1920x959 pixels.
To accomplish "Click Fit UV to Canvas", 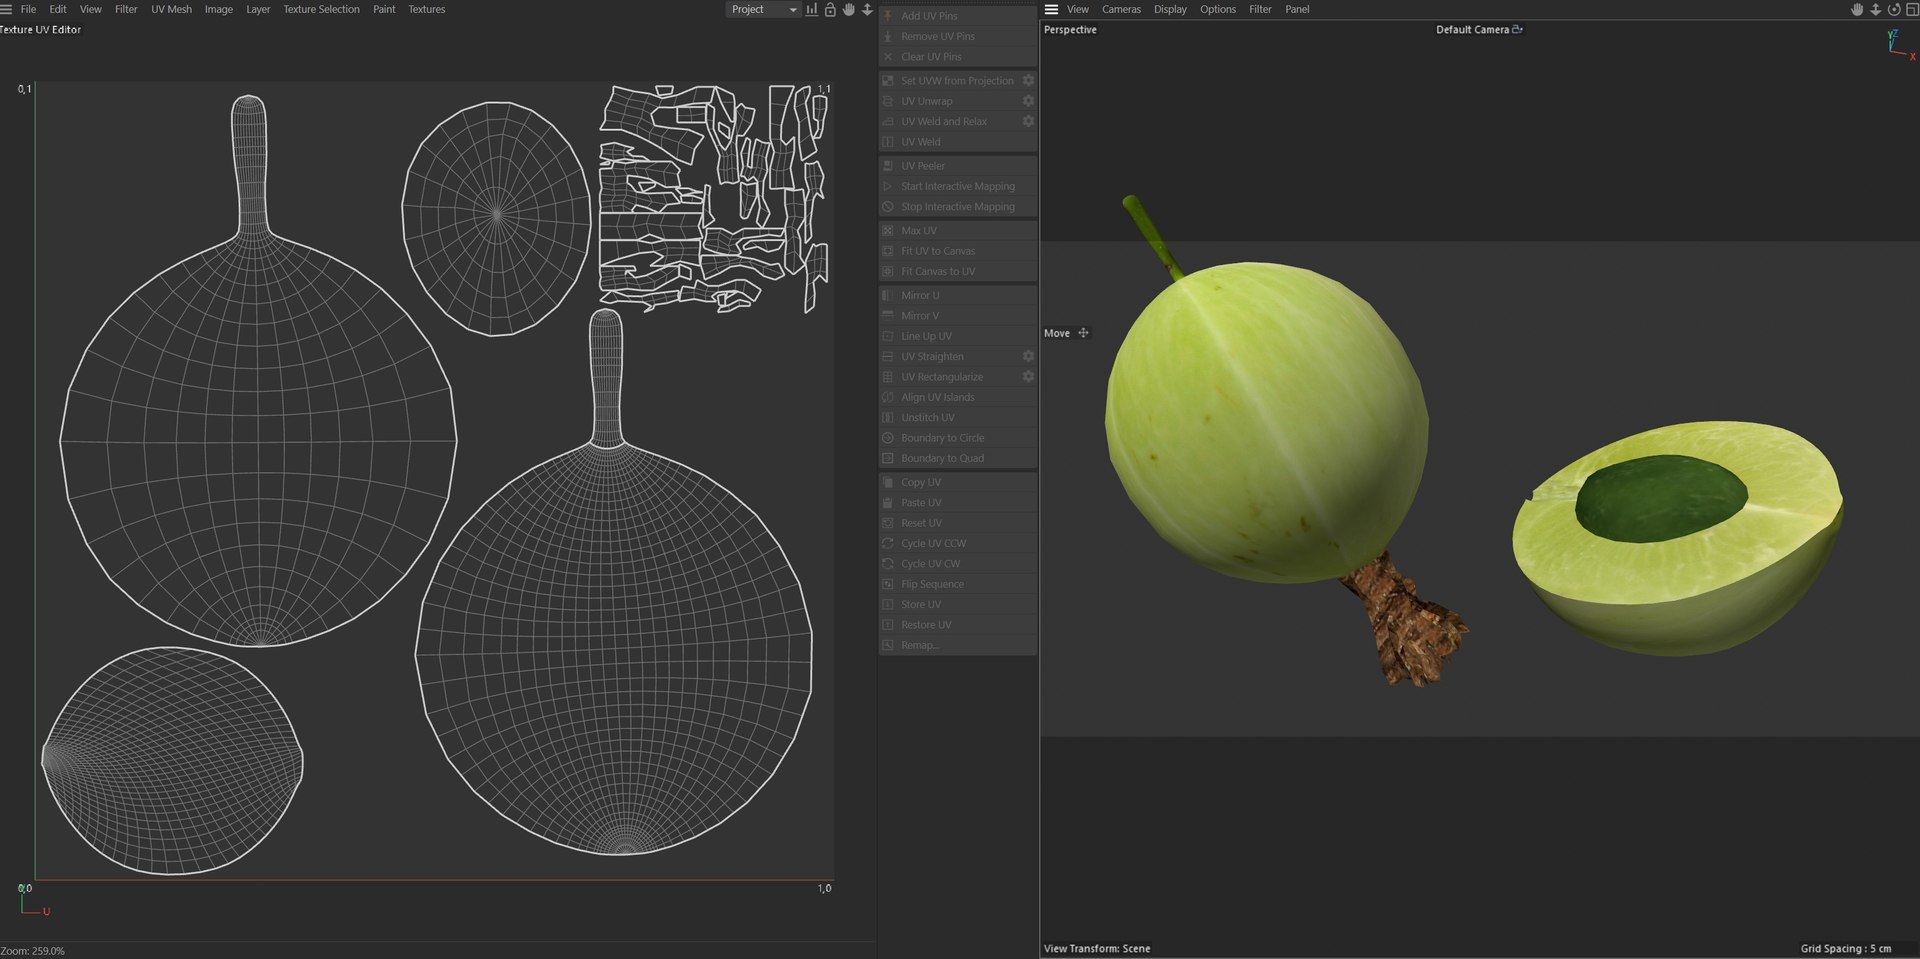I will pos(958,251).
